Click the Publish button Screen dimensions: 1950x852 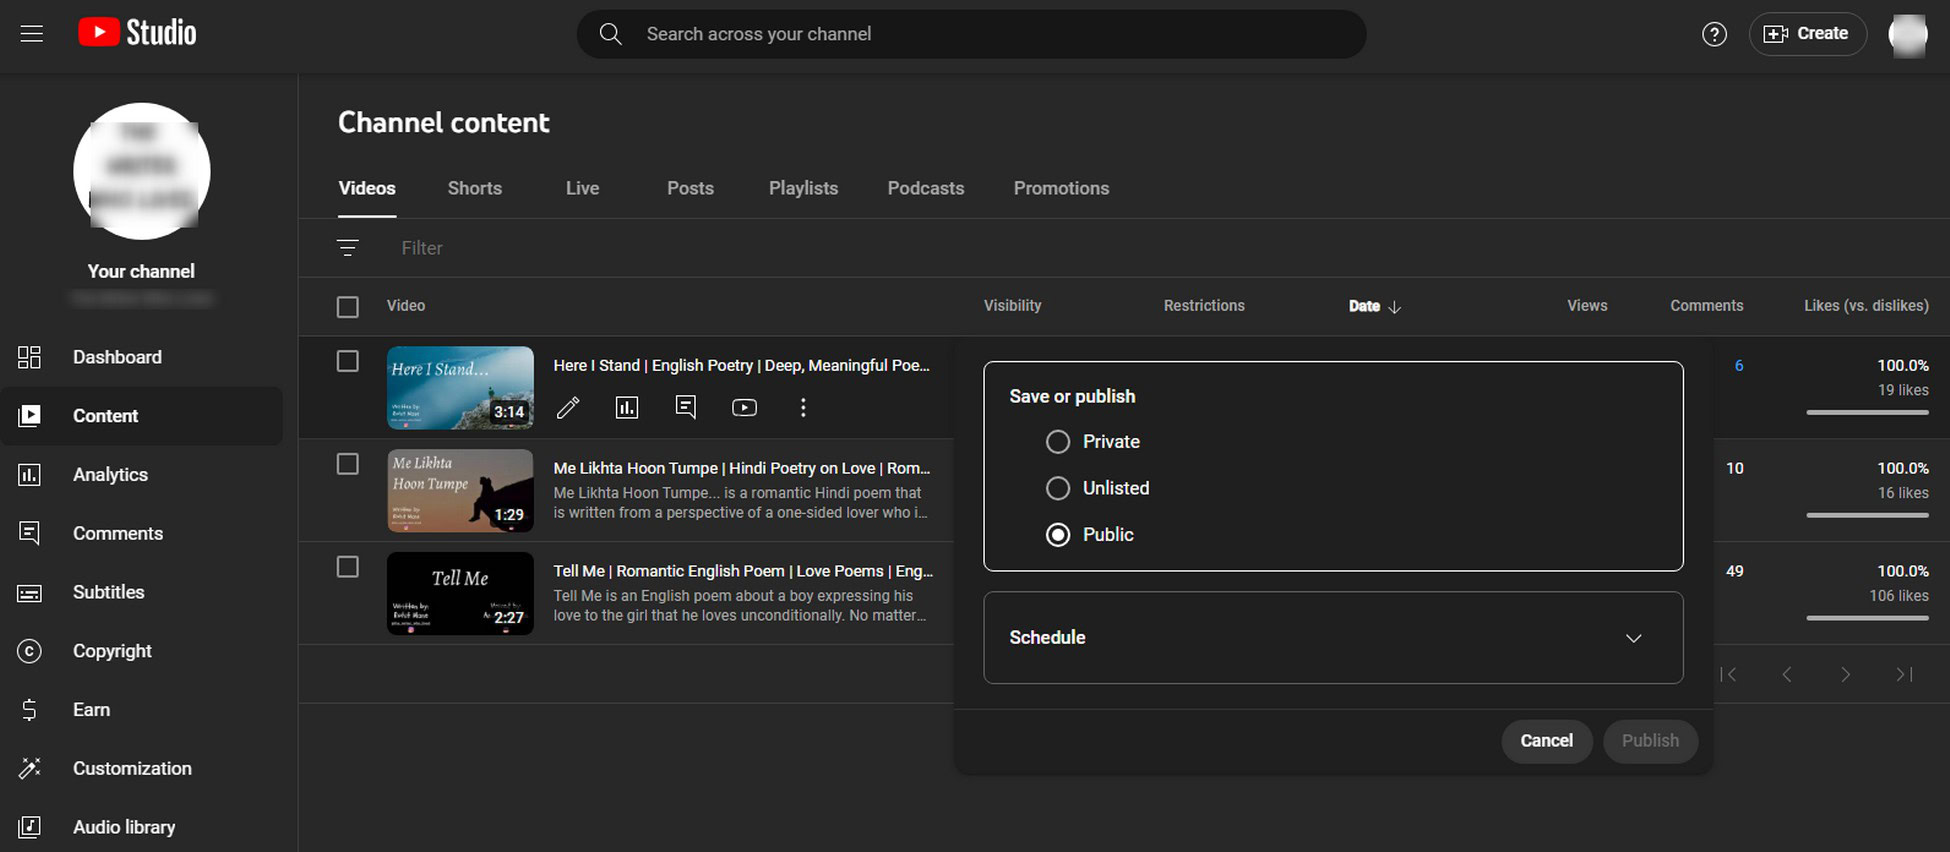tap(1650, 741)
